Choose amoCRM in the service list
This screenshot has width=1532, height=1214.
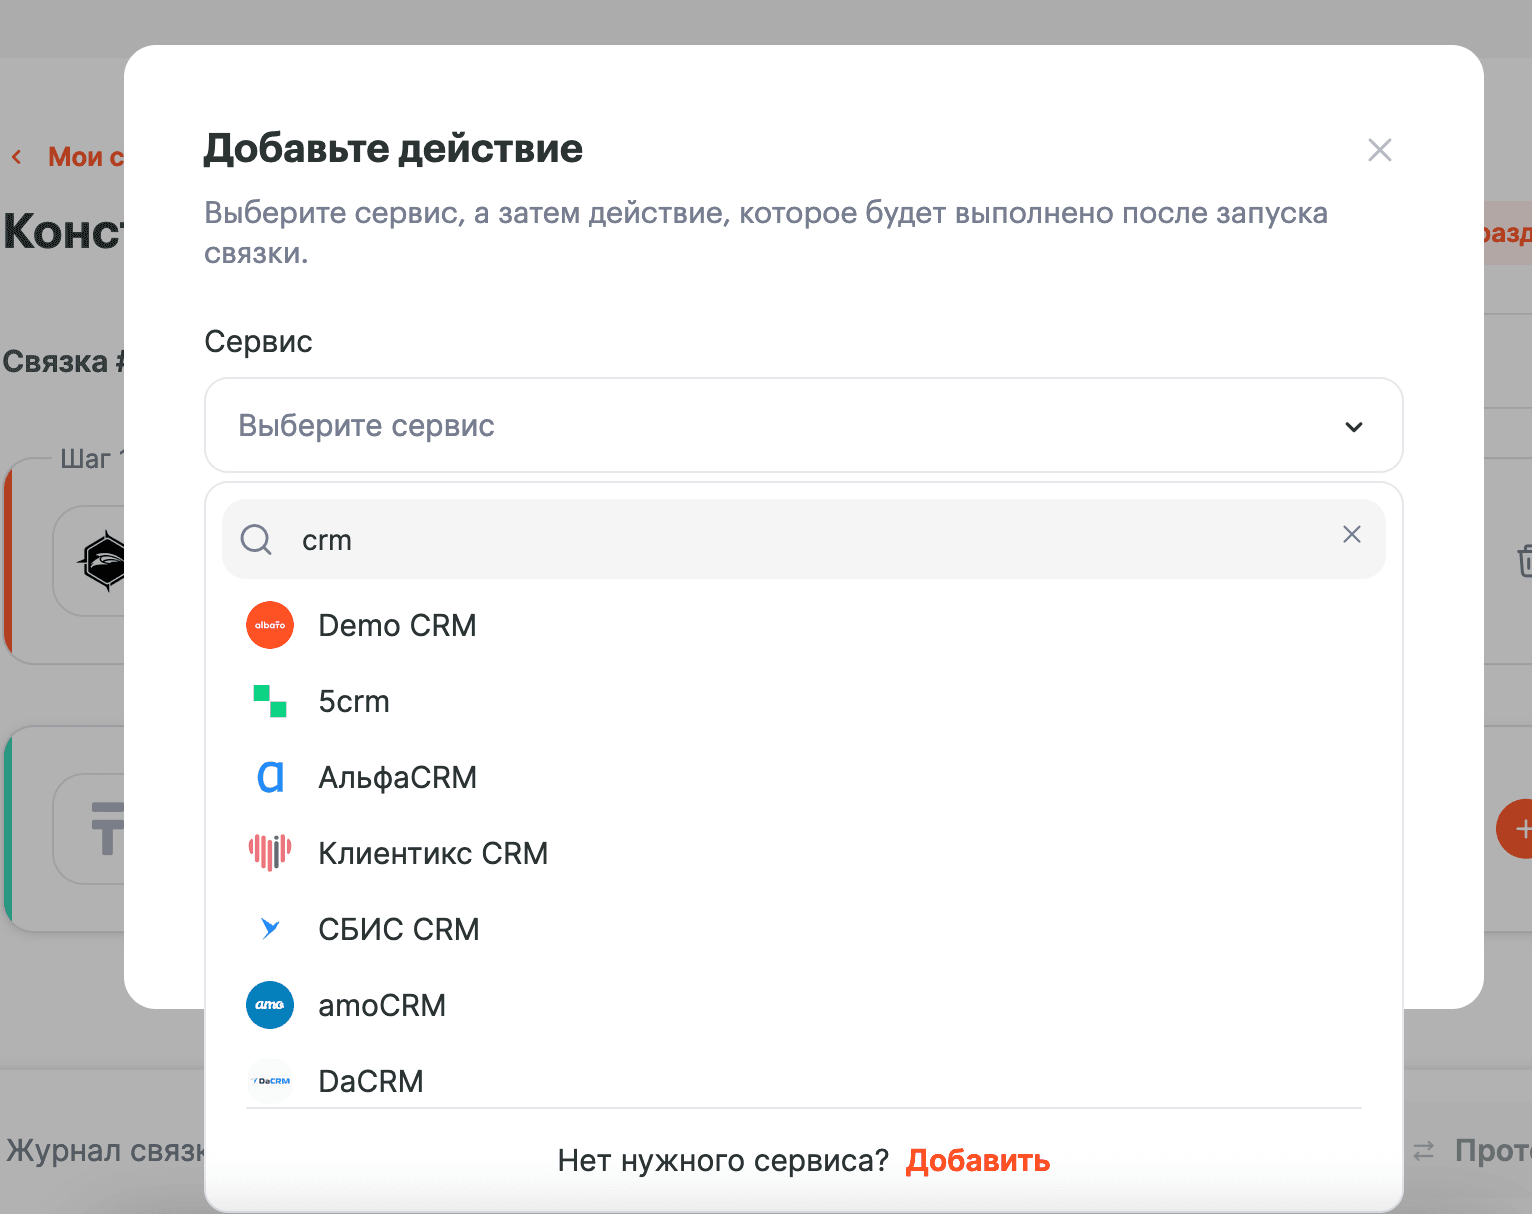pyautogui.click(x=382, y=1006)
